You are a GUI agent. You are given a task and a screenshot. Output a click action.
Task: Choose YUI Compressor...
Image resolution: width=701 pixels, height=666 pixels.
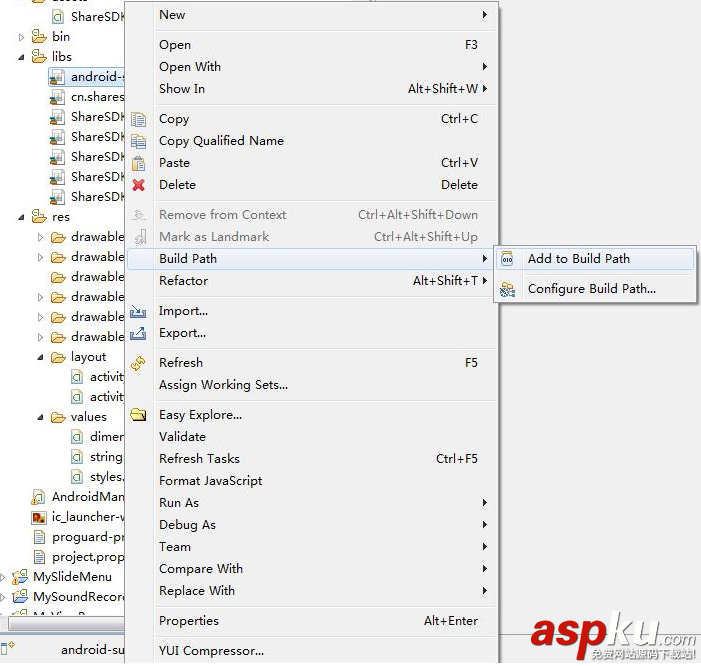[x=313, y=651]
